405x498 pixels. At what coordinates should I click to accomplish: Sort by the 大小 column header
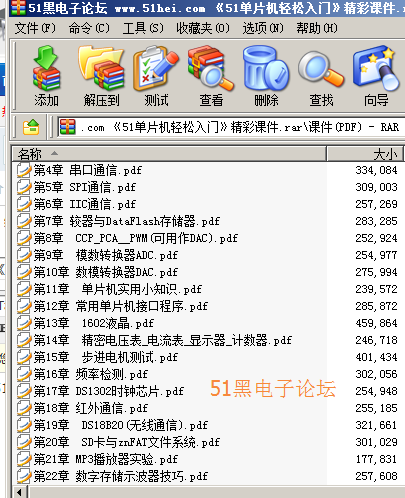coord(365,154)
